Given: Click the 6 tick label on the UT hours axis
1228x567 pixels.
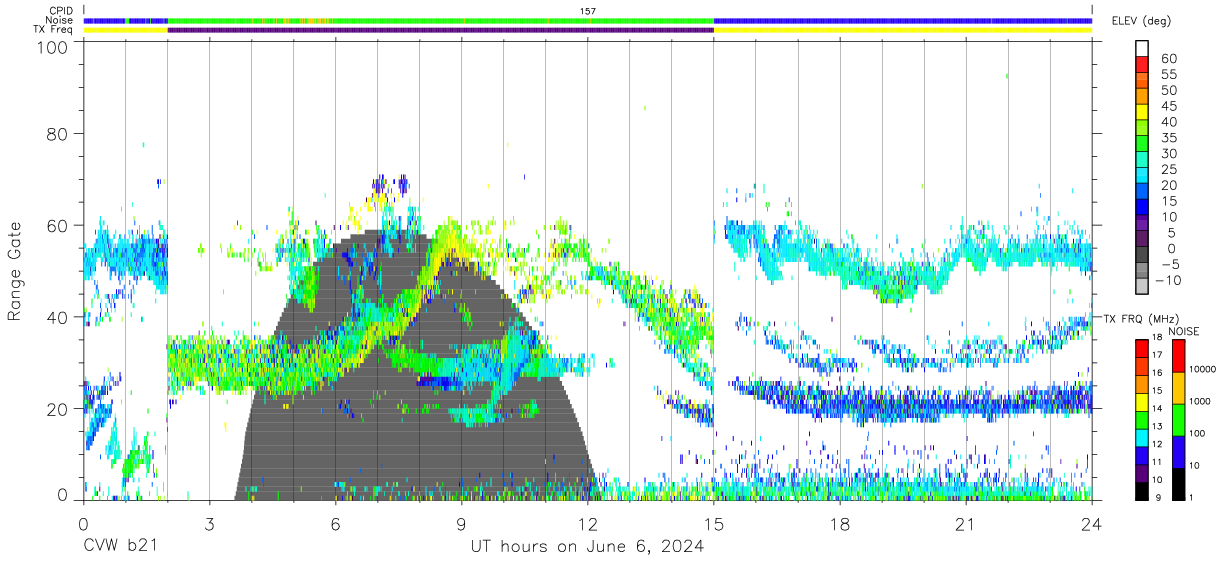Looking at the screenshot, I should 335,524.
